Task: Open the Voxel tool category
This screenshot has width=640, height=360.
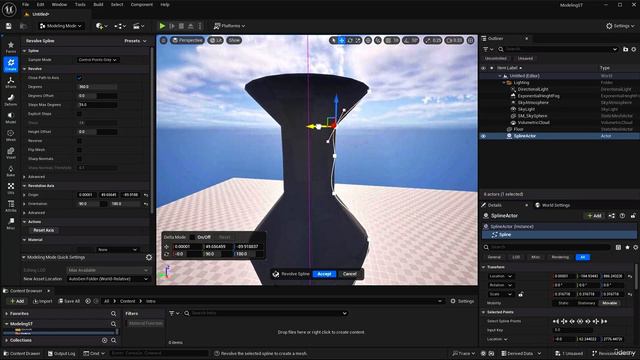Action: [x=11, y=153]
